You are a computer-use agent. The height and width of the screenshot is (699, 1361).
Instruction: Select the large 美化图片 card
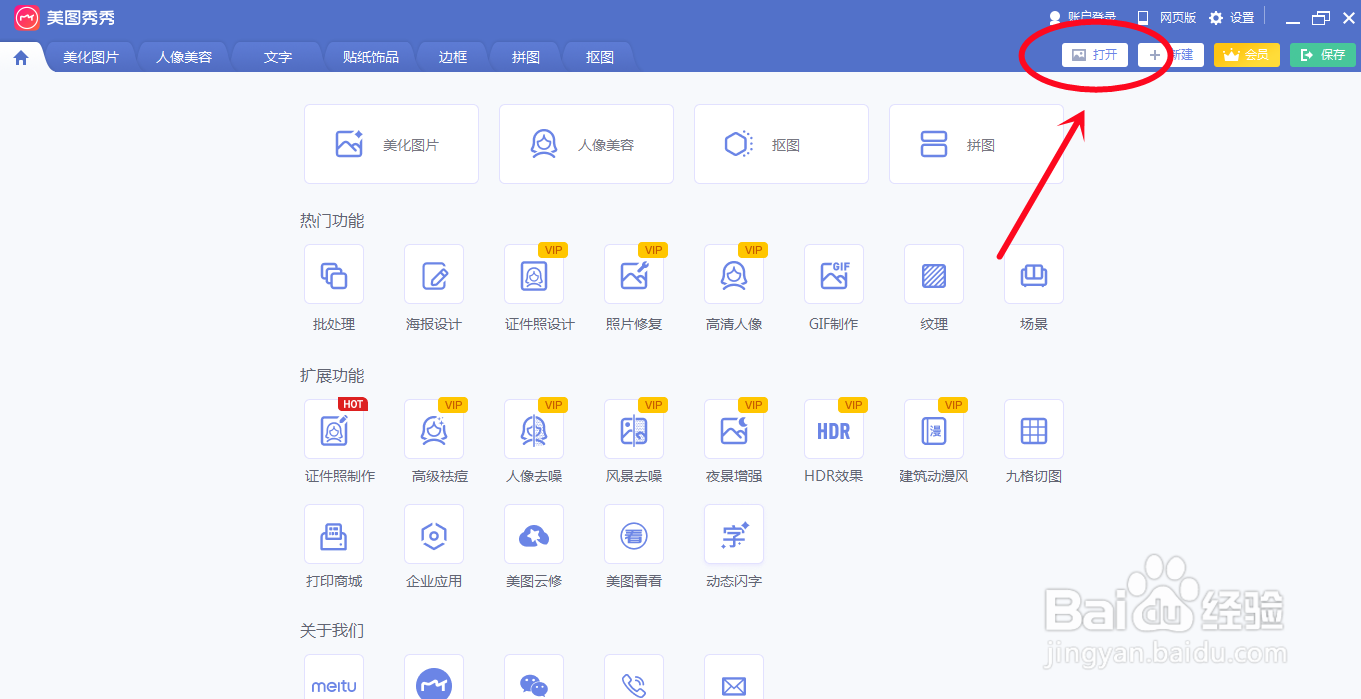(391, 144)
